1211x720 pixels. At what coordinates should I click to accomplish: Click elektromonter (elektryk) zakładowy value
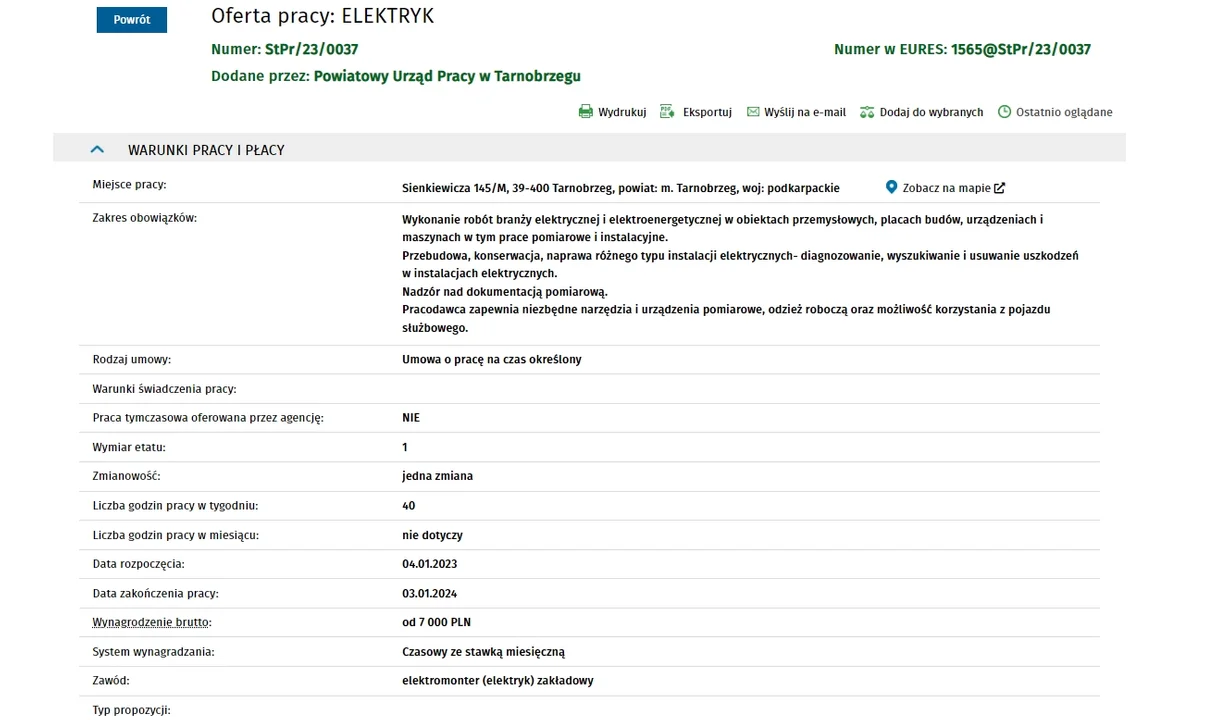(x=498, y=681)
